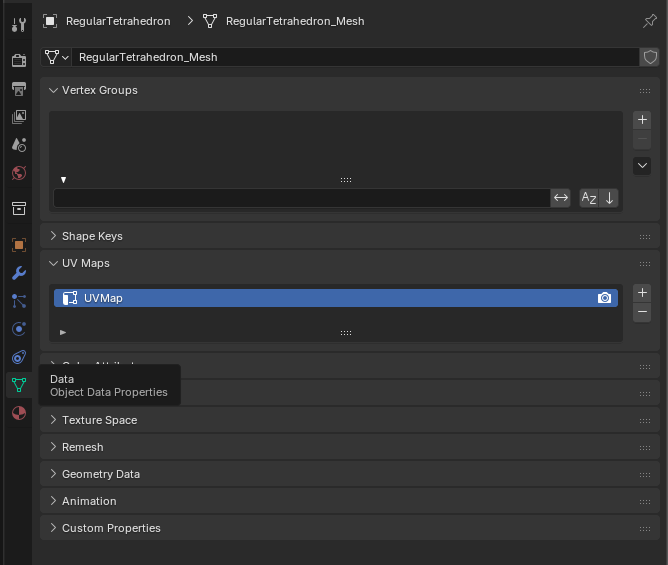Viewport: 668px width, 565px height.
Task: Toggle the pin icon for properties context
Action: pyautogui.click(x=649, y=21)
